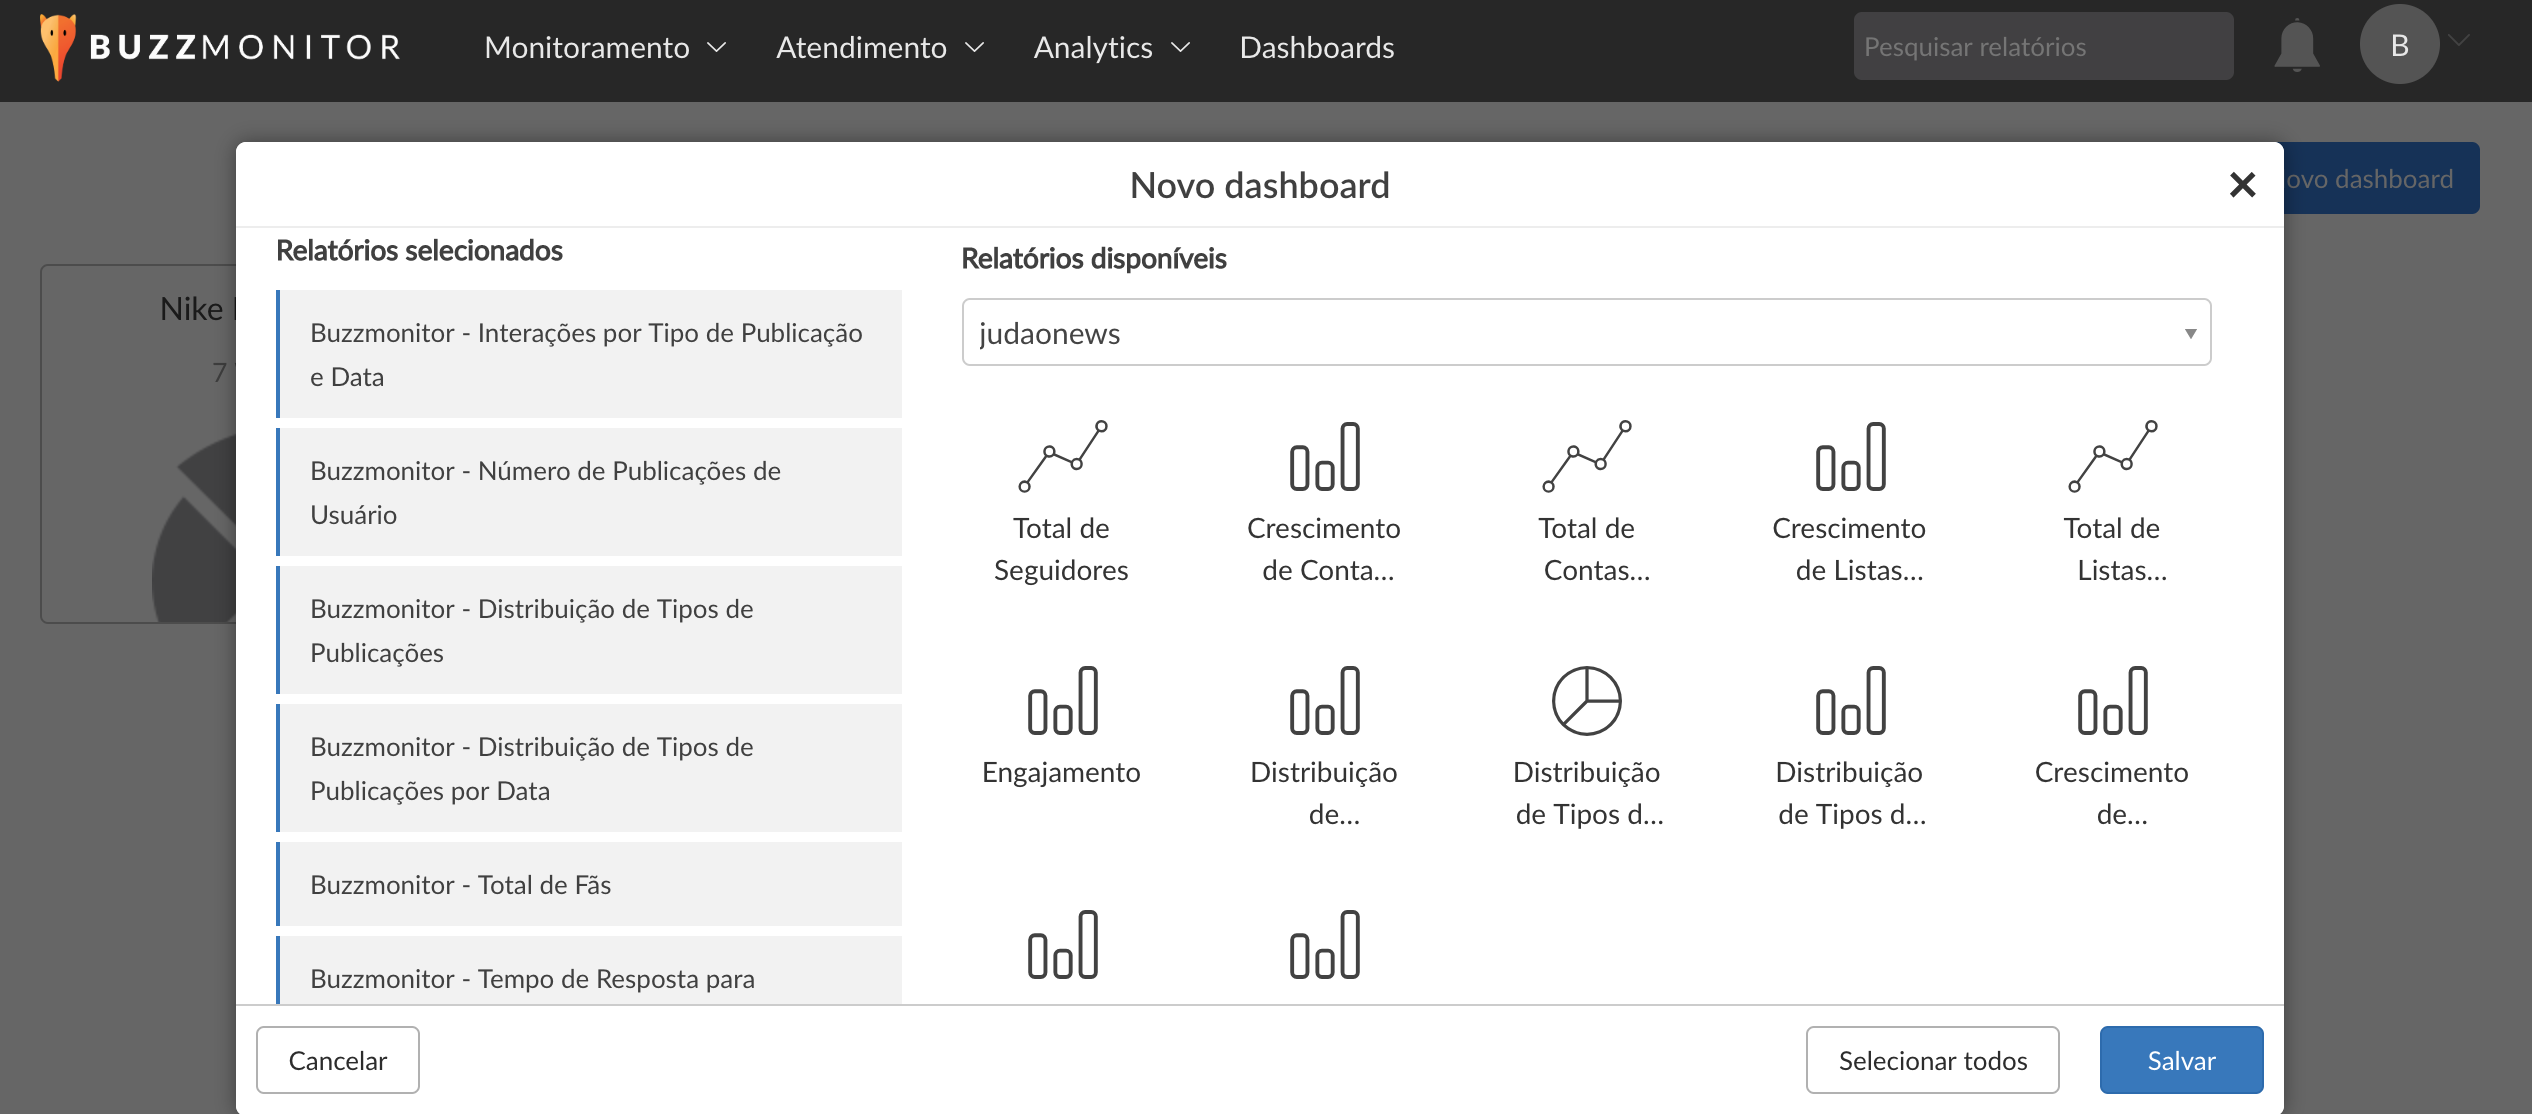2532x1114 pixels.
Task: Click Selecionar todos button
Action: point(1932,1060)
